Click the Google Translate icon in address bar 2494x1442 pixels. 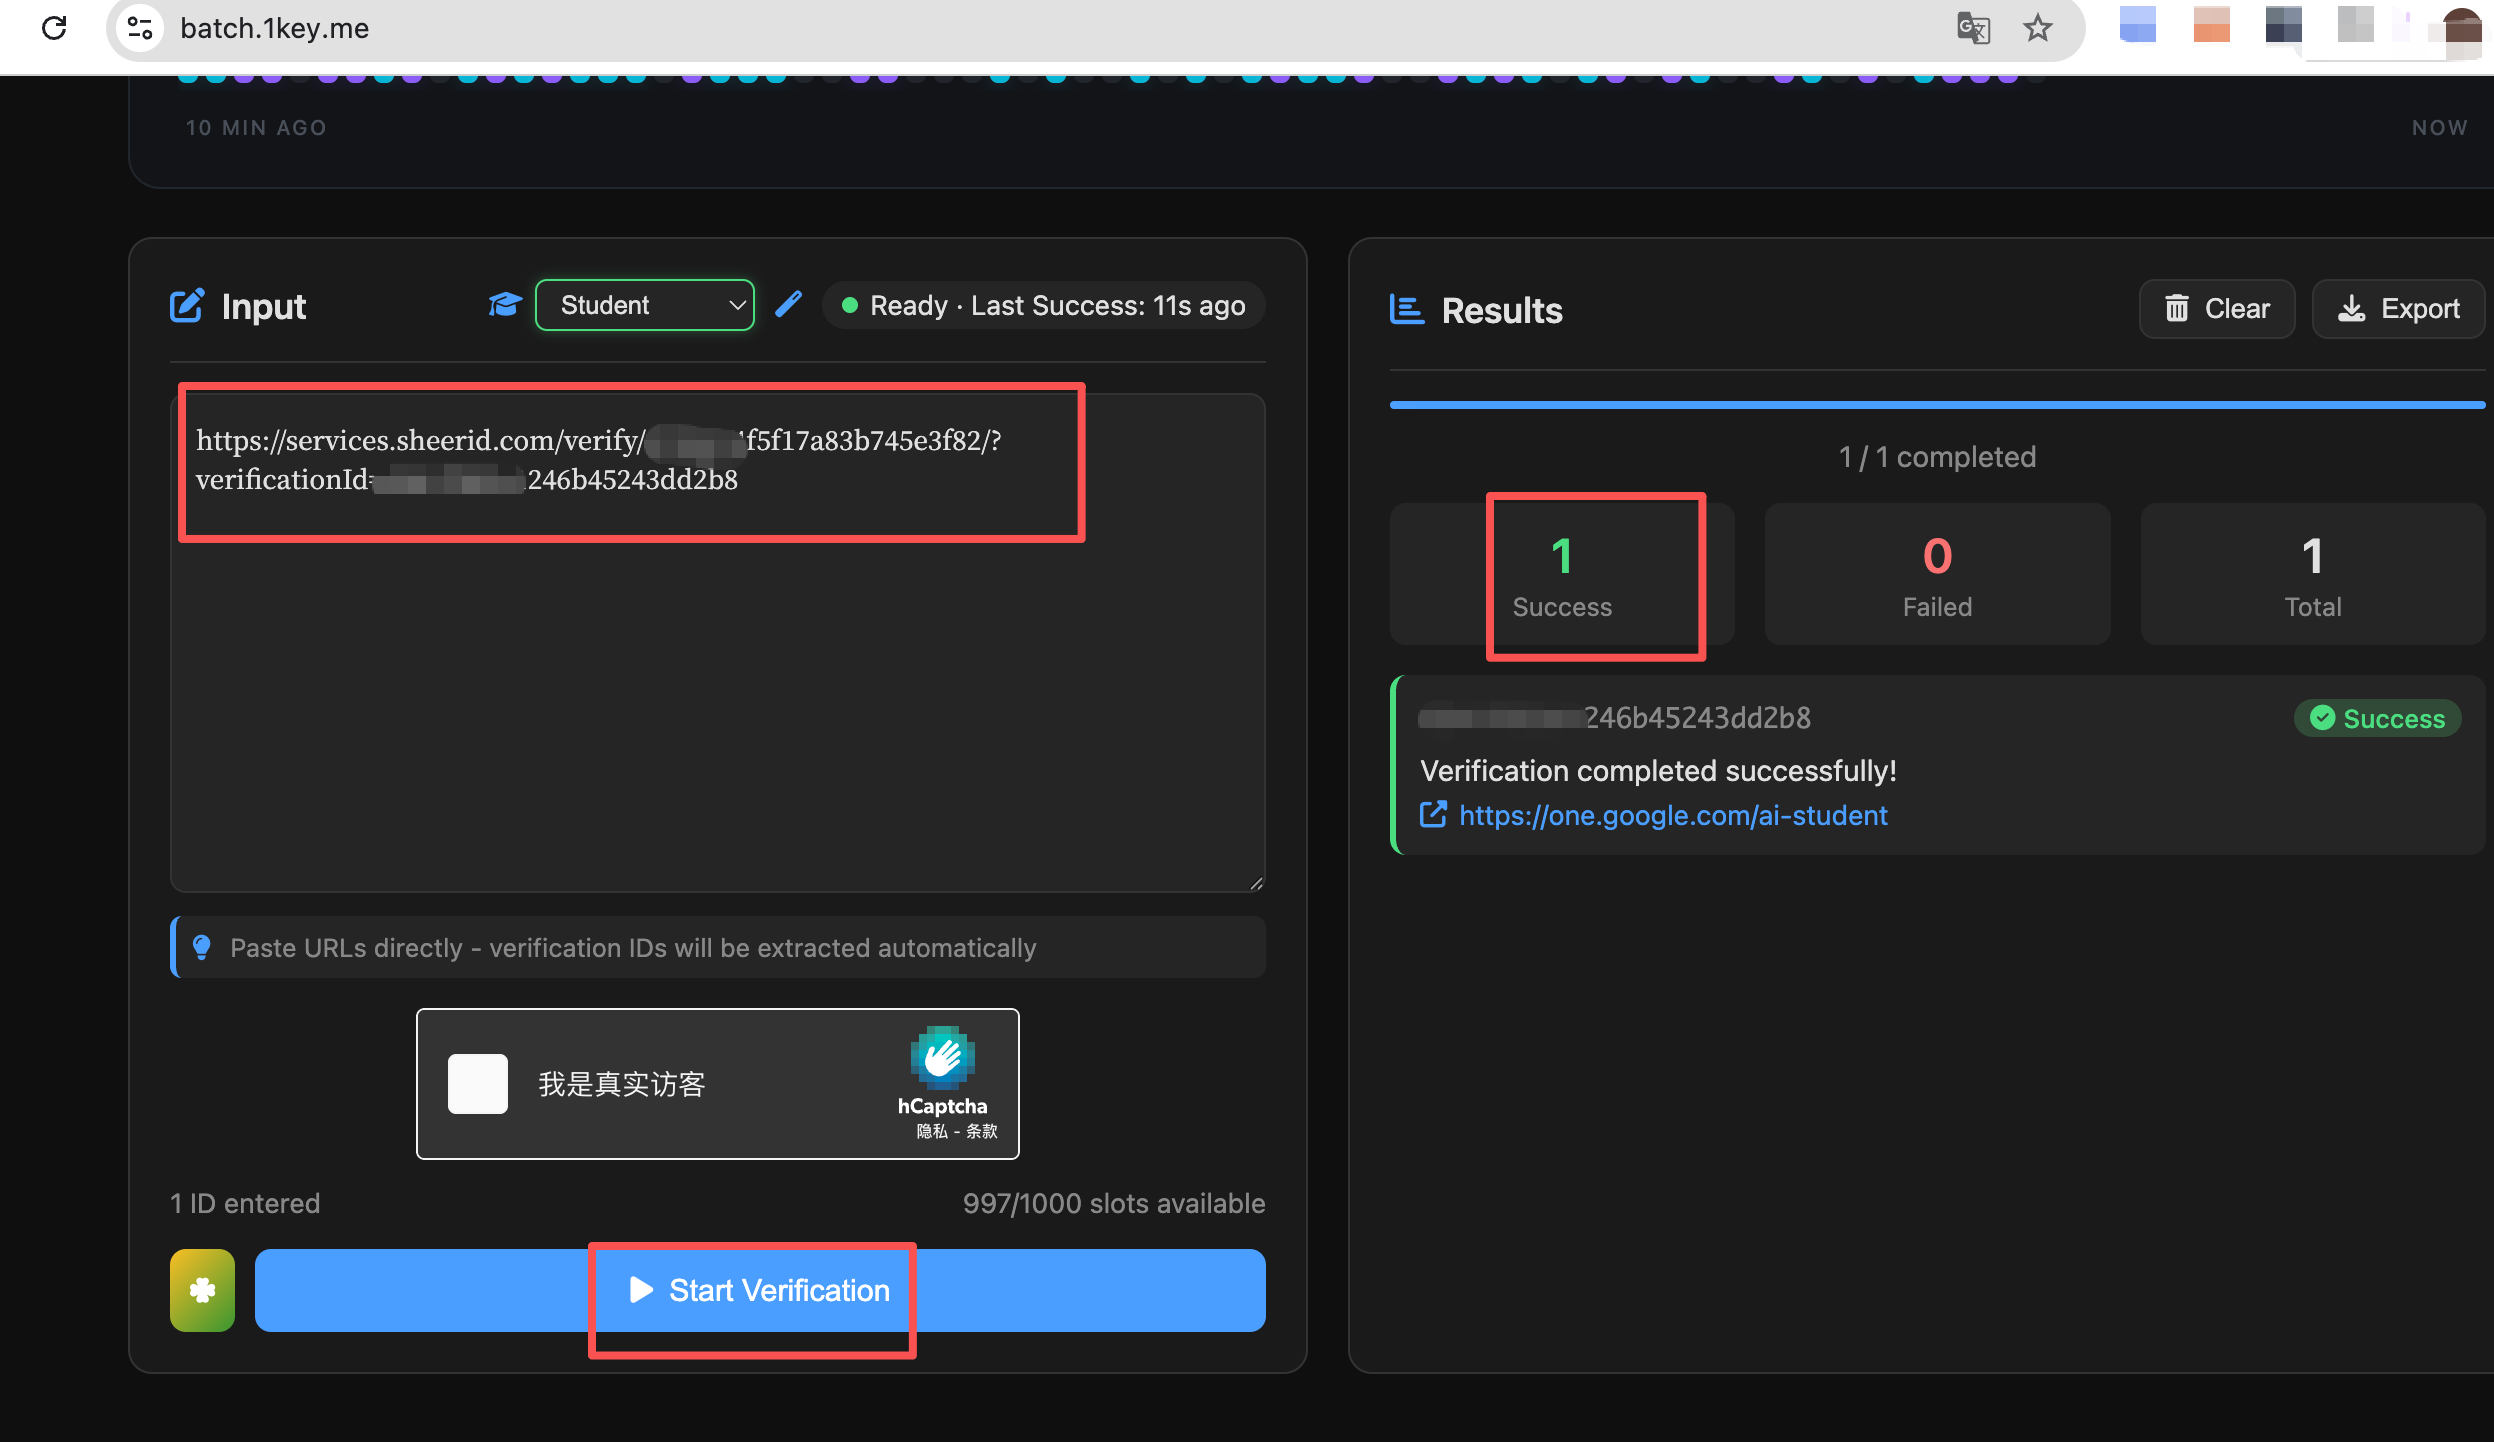coord(1973,28)
